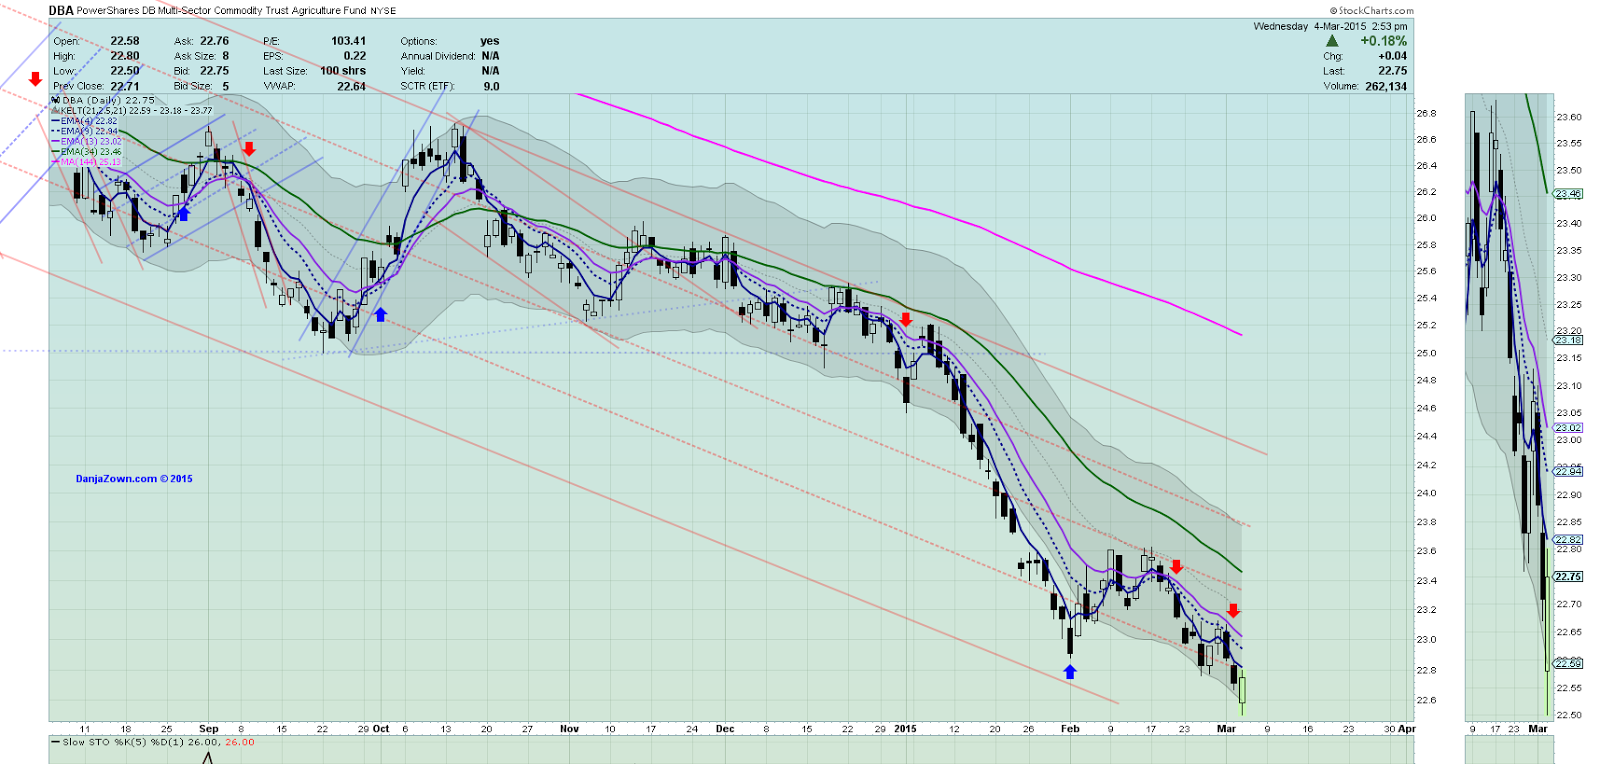Click the boxed 23.18 value in zoom panel
Viewport: 1600px width, 764px height.
[x=1568, y=340]
